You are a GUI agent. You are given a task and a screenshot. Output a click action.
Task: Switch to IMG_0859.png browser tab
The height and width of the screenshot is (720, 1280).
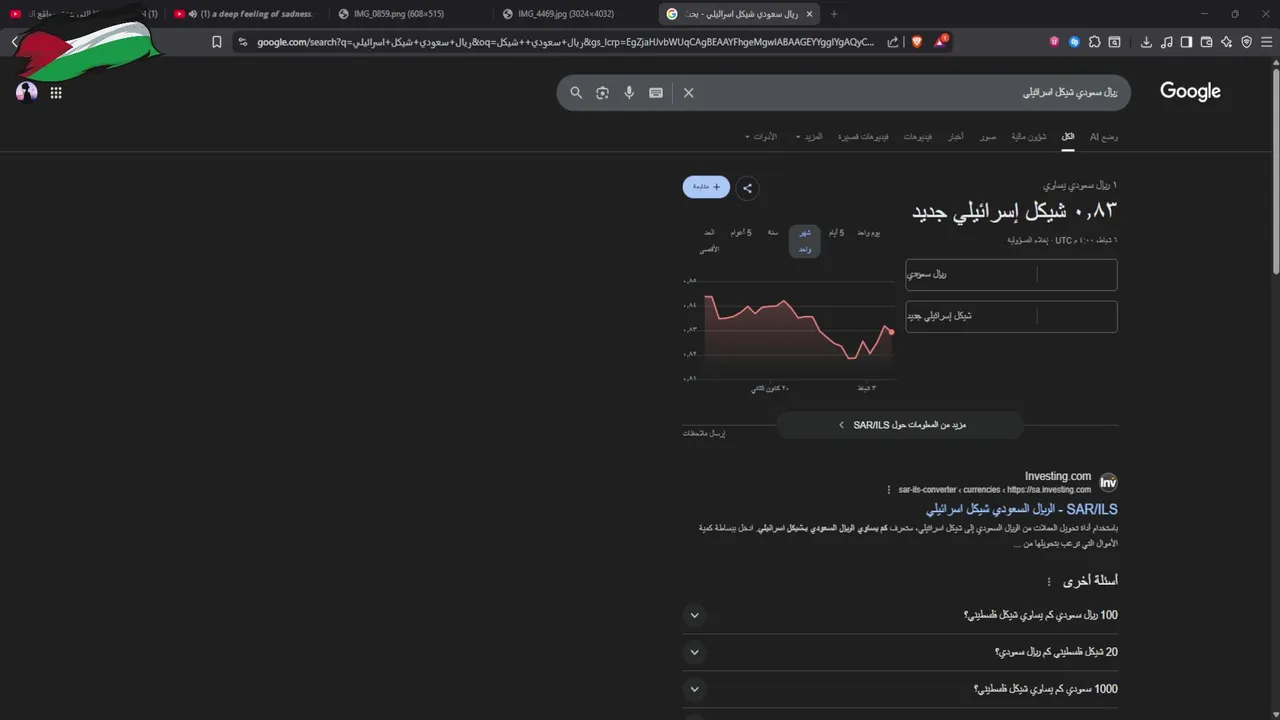[407, 14]
